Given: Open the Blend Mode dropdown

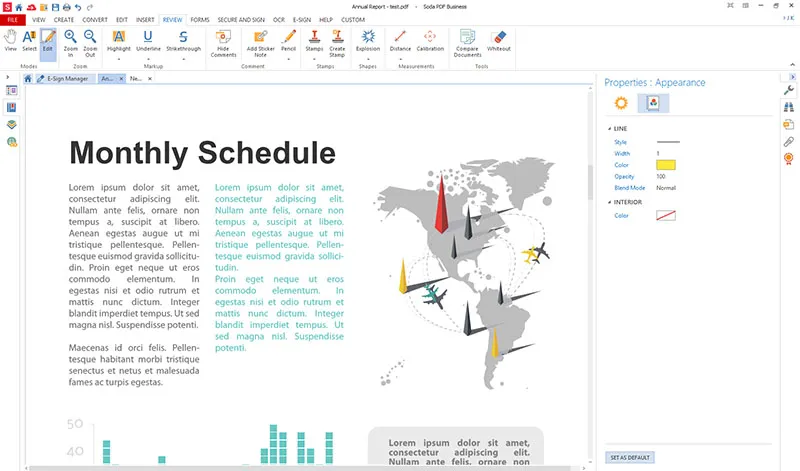Looking at the screenshot, I should coord(666,187).
